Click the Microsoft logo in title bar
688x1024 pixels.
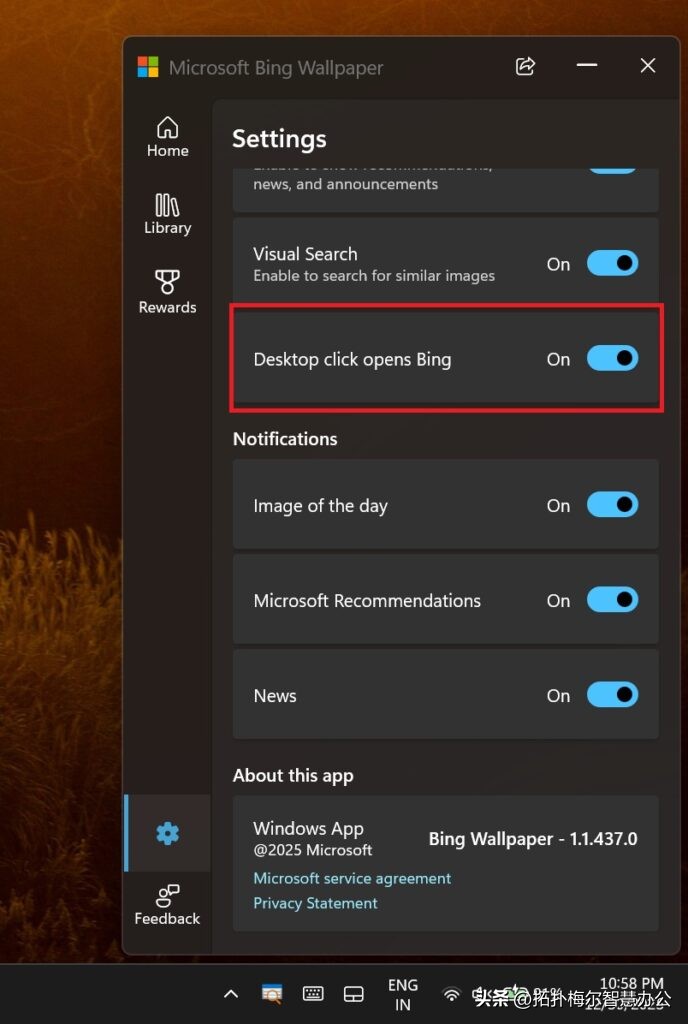148,67
